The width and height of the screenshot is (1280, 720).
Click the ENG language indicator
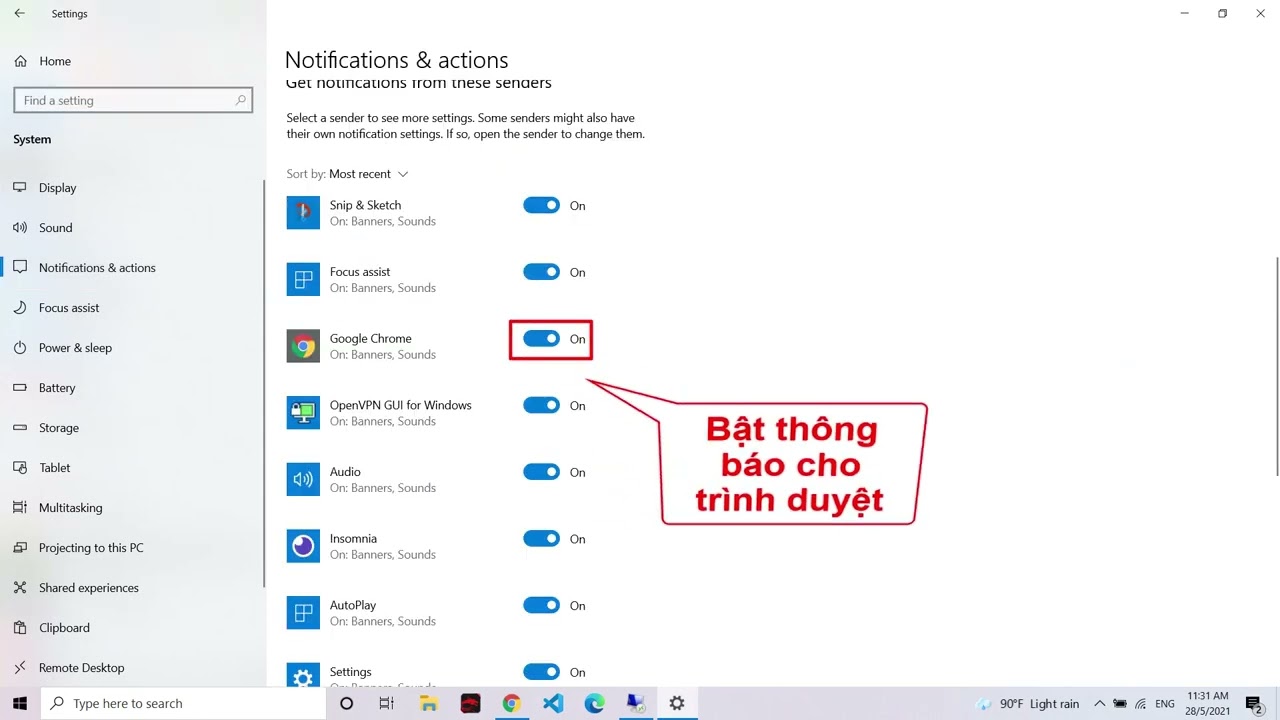pos(1165,704)
